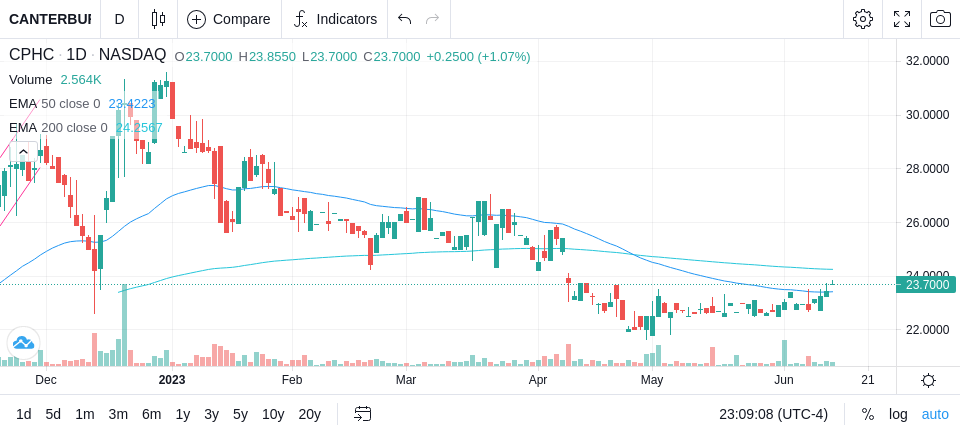The image size is (960, 433).
Task: Click the 32.0000 price axis label
Action: (927, 61)
